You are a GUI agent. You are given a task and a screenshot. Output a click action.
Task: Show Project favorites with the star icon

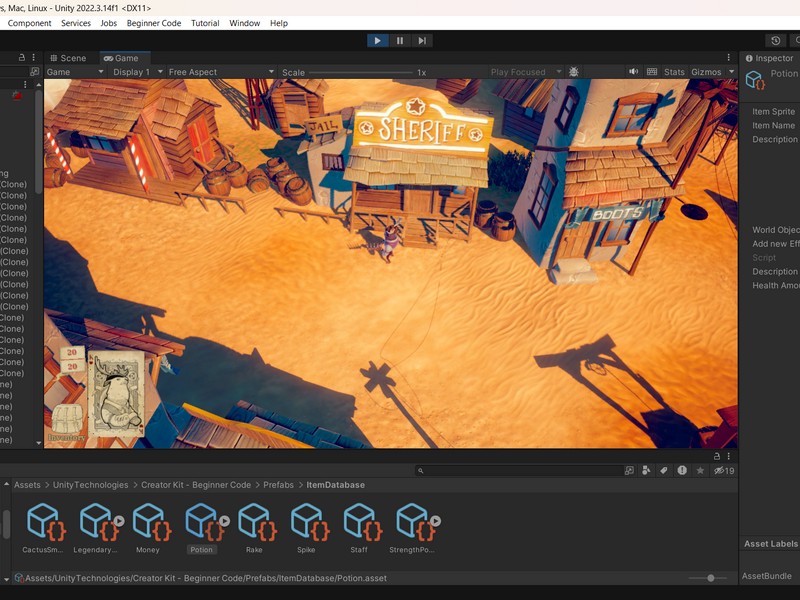click(x=701, y=470)
